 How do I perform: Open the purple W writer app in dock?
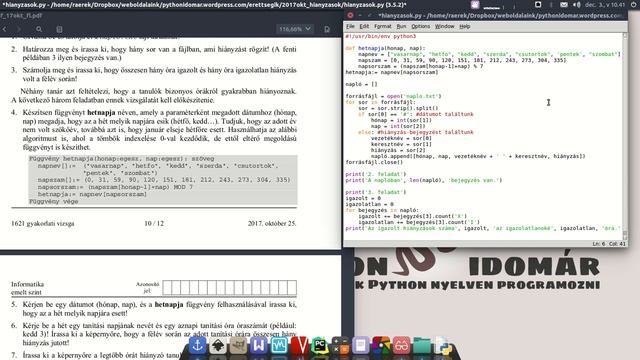point(259,346)
